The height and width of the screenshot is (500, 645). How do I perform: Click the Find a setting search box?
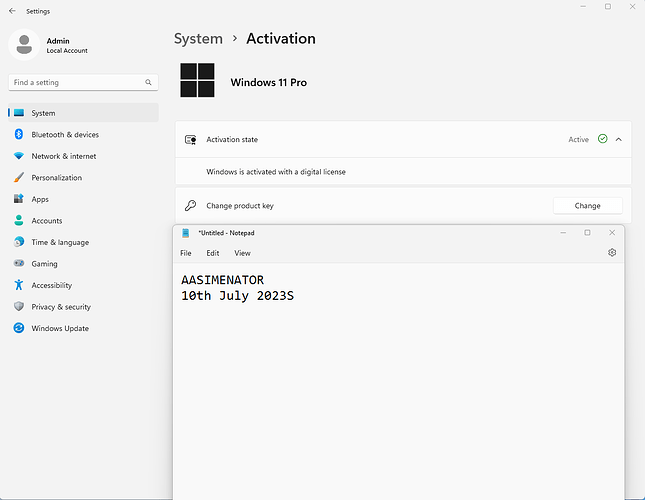(x=84, y=82)
